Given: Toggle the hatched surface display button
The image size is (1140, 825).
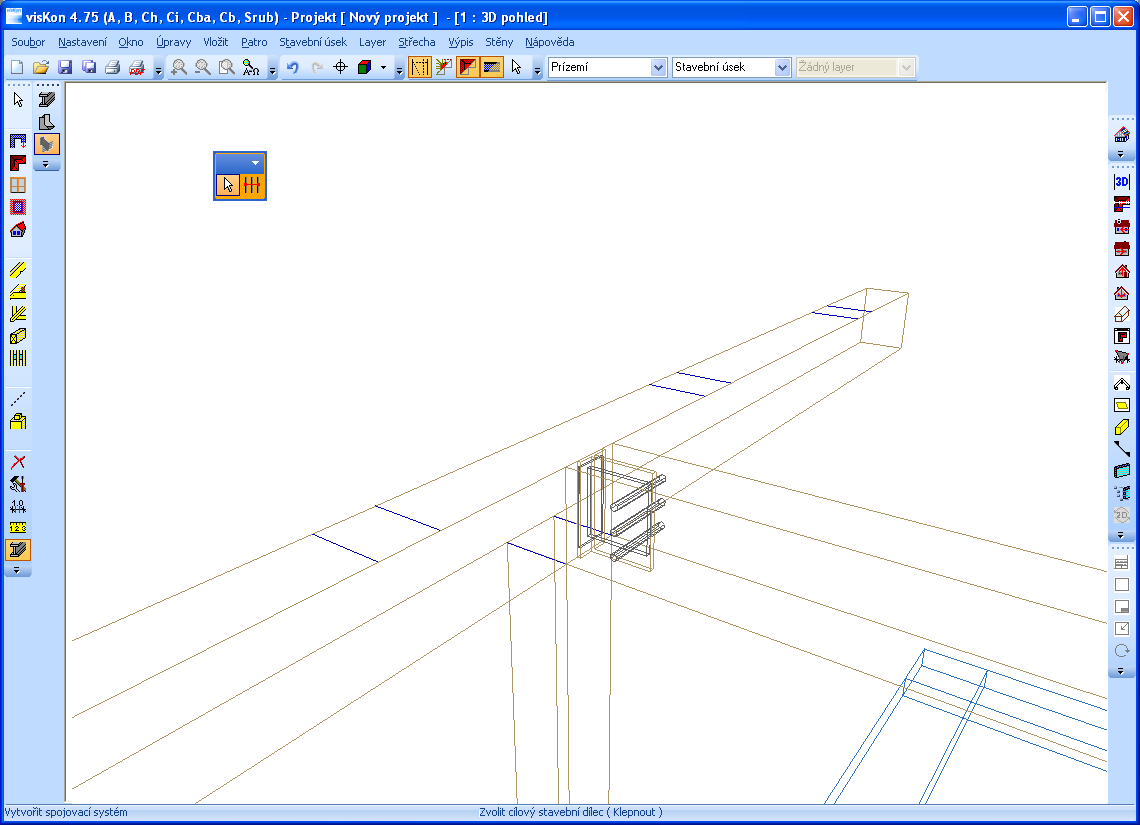Looking at the screenshot, I should [491, 68].
